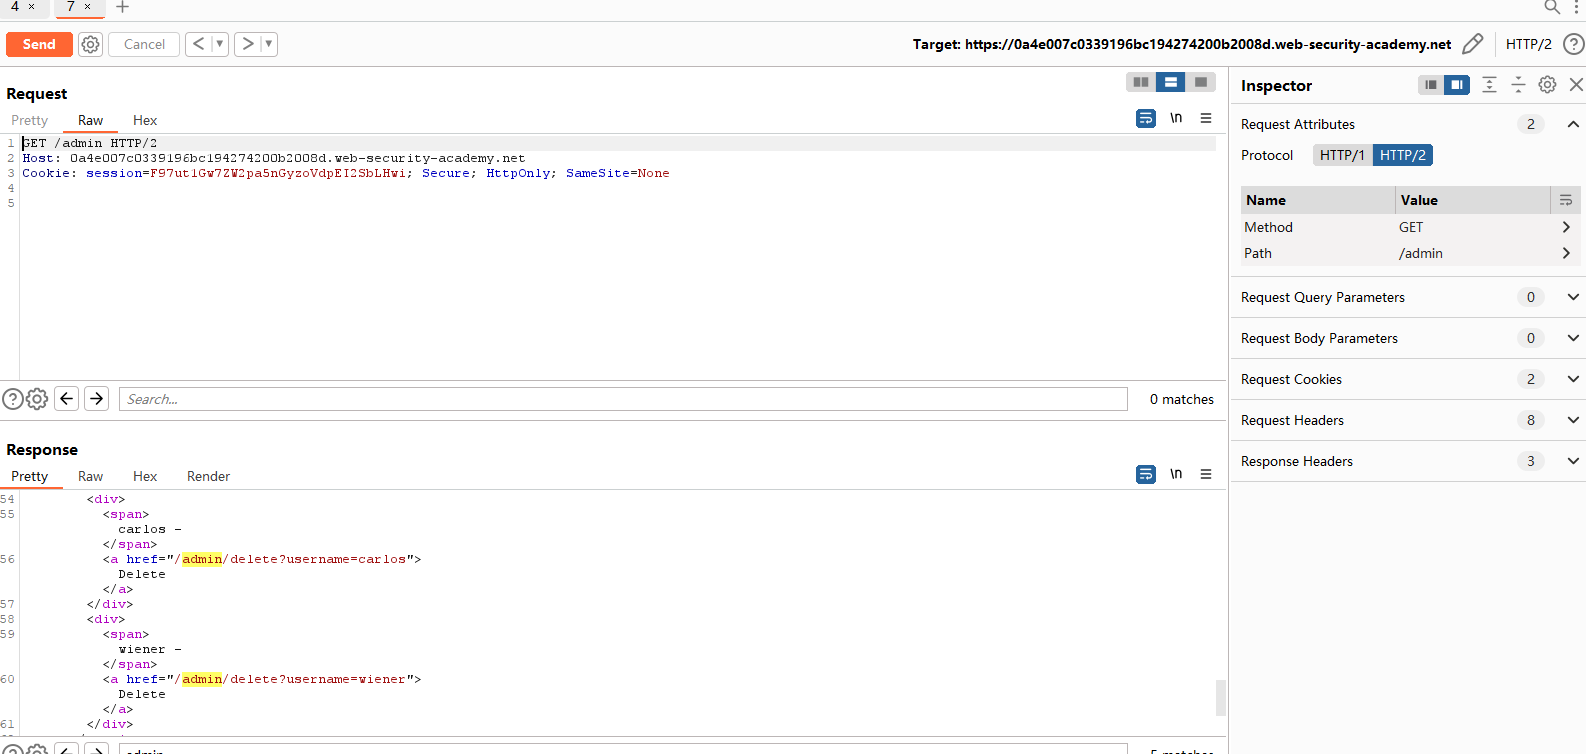This screenshot has width=1586, height=754.
Task: Open forward-history dropdown arrow
Action: point(268,44)
